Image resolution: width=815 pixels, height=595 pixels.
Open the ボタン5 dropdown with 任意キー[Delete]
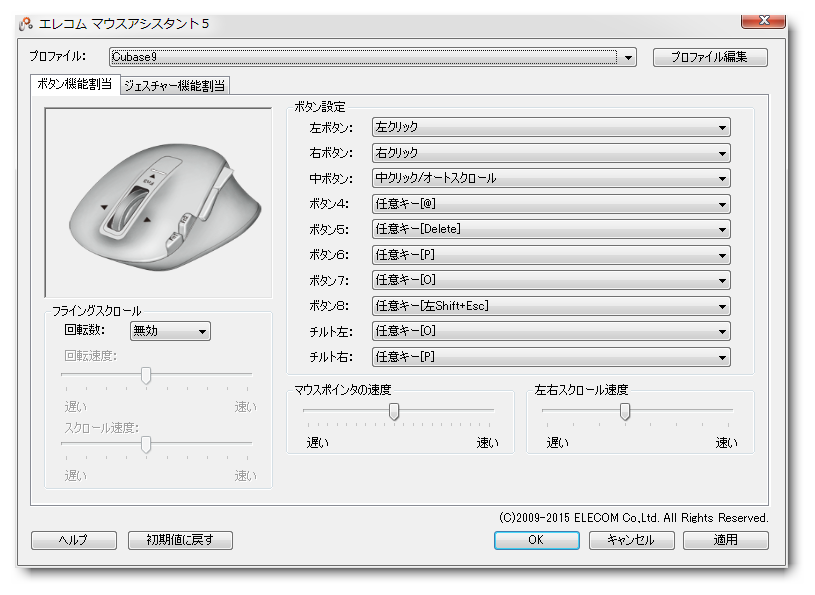(x=551, y=229)
